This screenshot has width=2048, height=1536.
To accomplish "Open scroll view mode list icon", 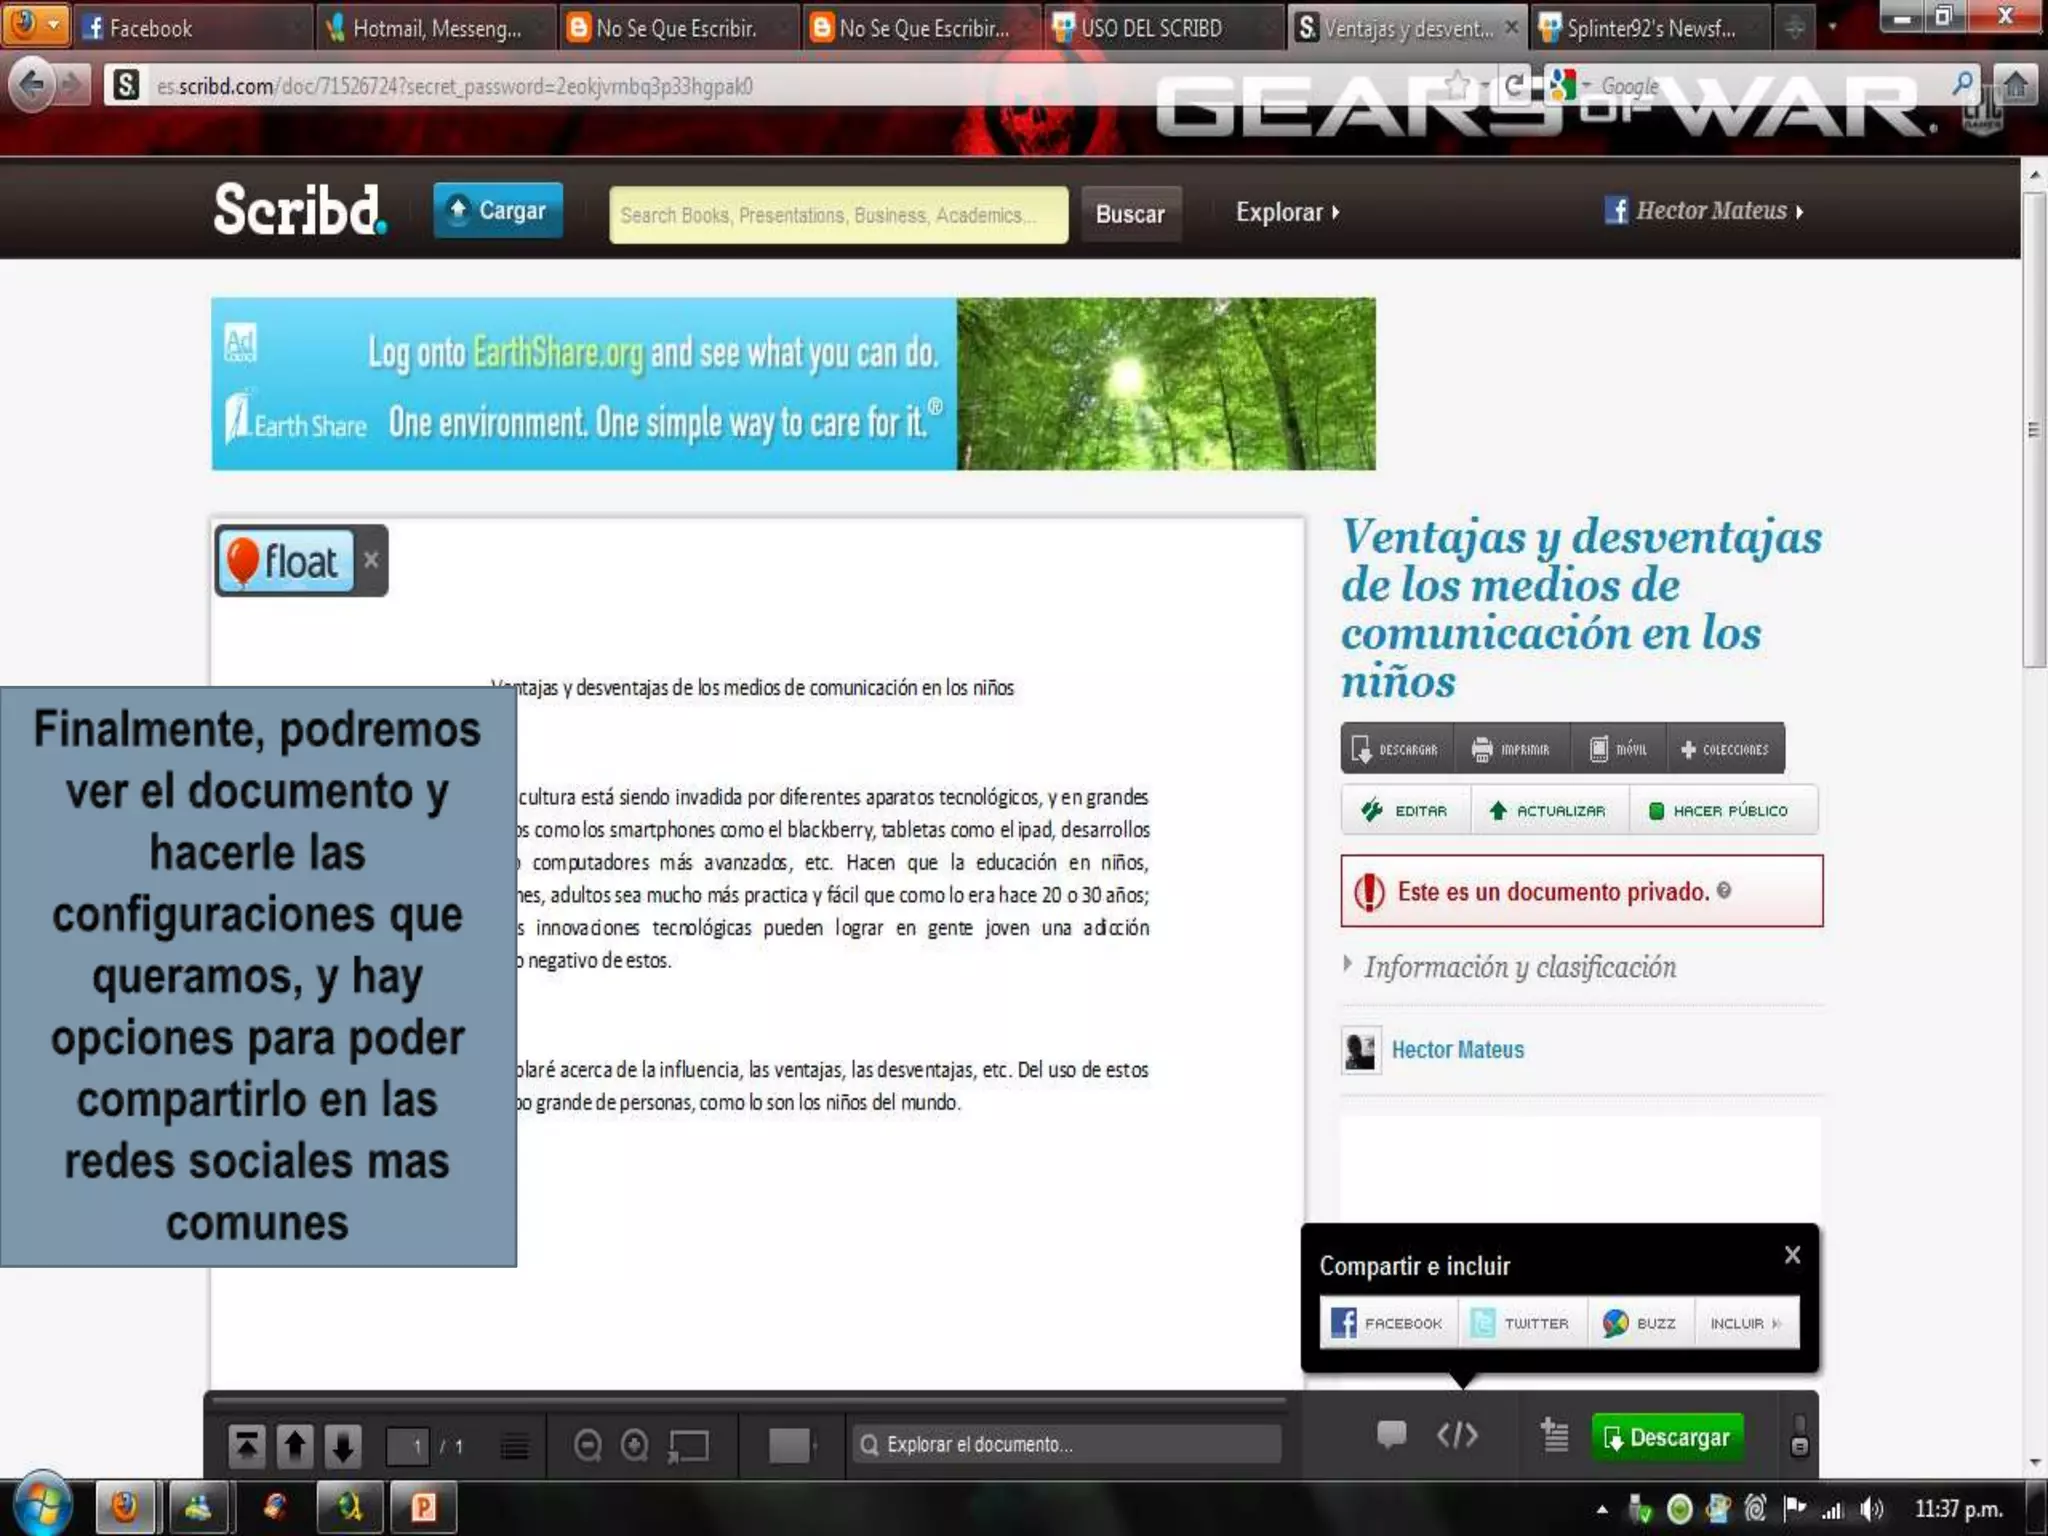I will (x=515, y=1446).
